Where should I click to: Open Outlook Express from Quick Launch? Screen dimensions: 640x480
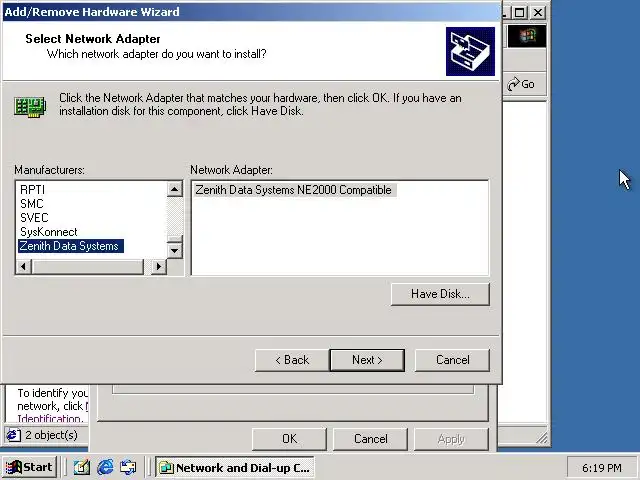[128, 467]
